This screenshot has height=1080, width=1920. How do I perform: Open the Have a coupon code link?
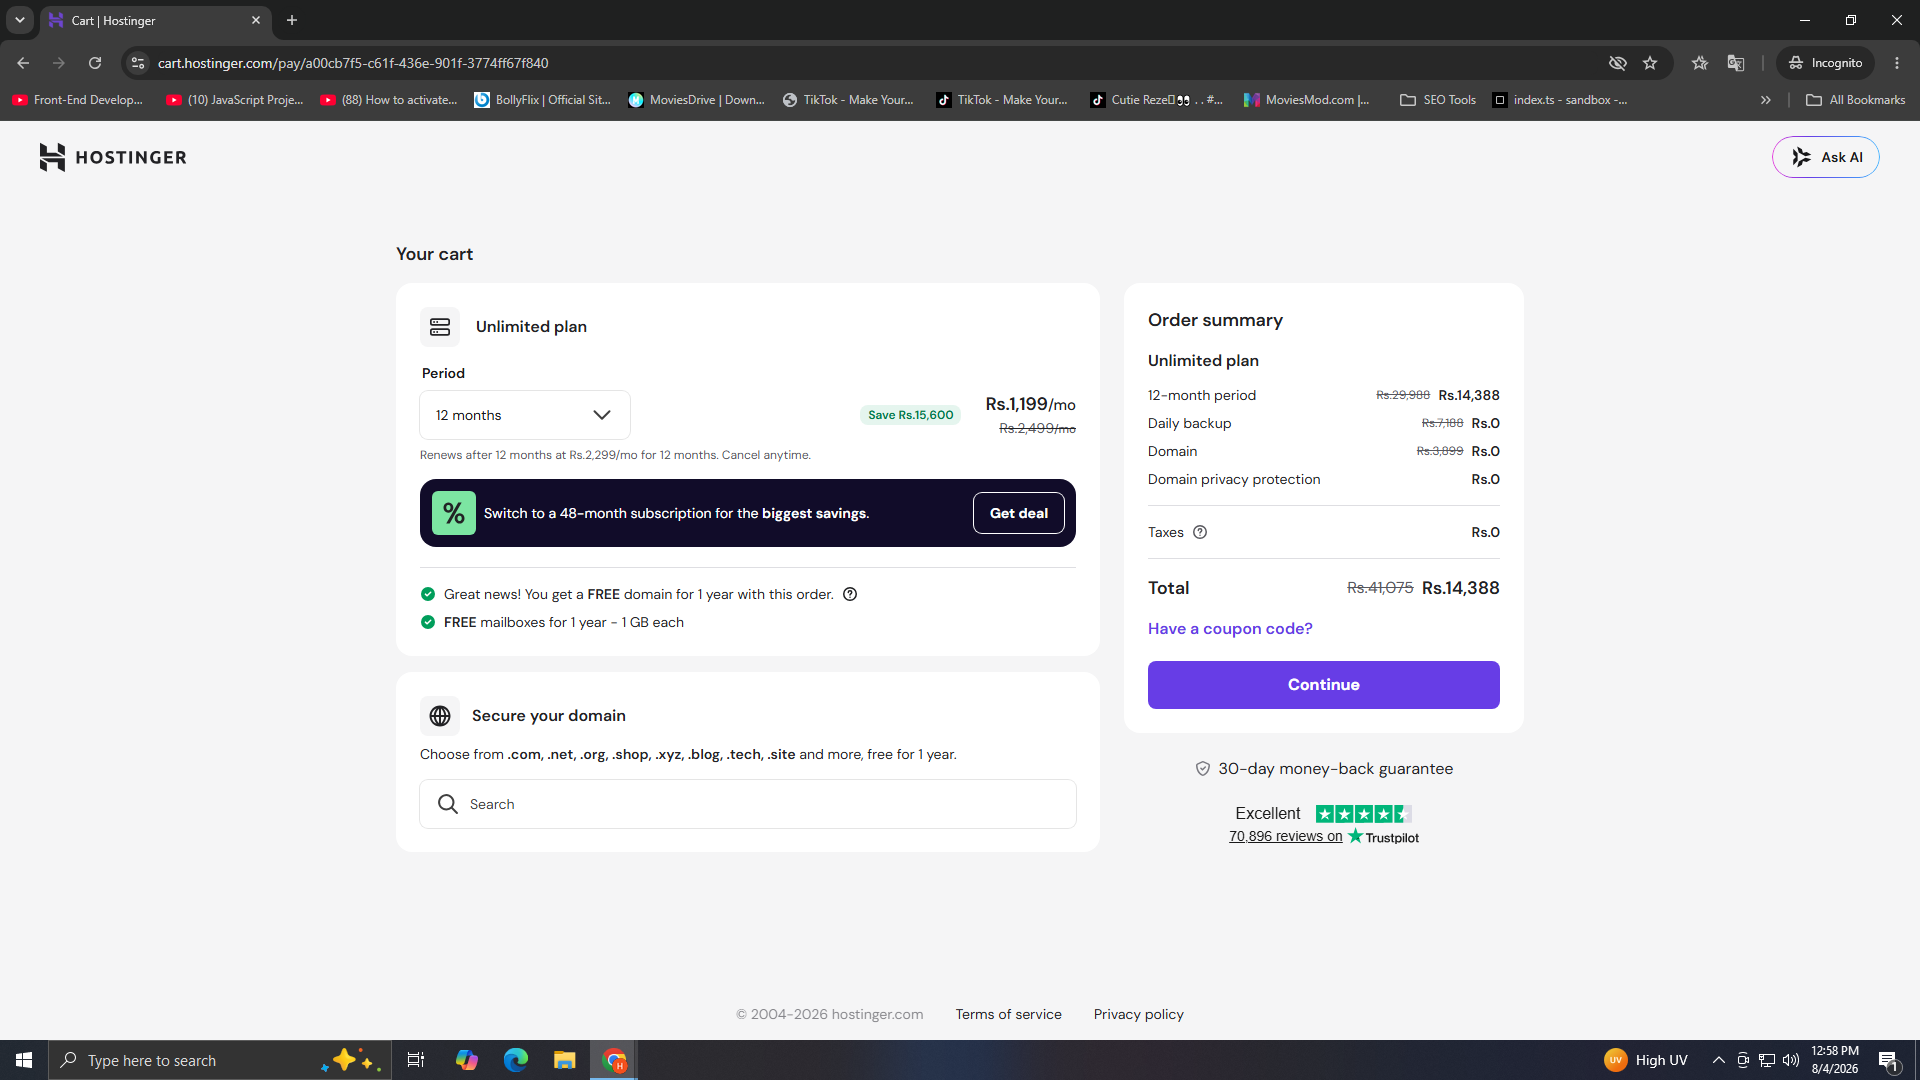click(1230, 628)
